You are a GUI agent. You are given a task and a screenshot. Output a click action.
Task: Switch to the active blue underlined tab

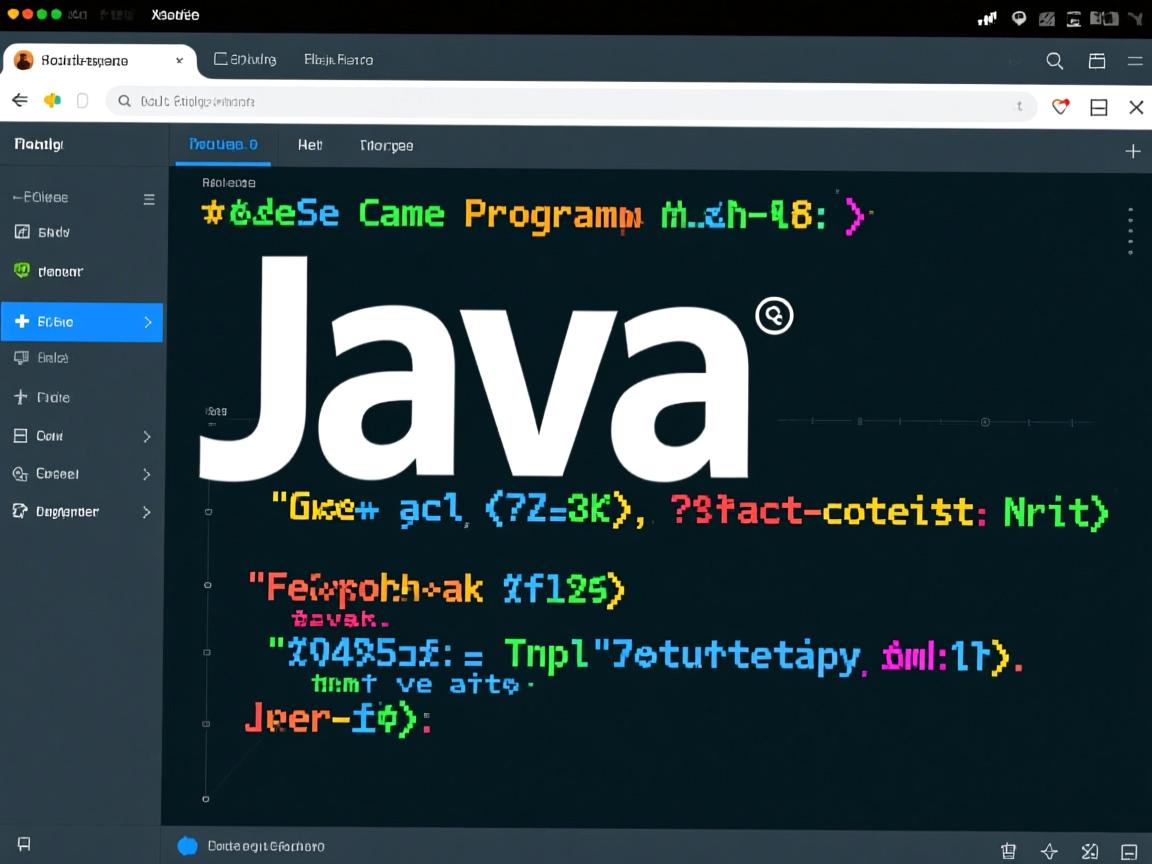222,145
